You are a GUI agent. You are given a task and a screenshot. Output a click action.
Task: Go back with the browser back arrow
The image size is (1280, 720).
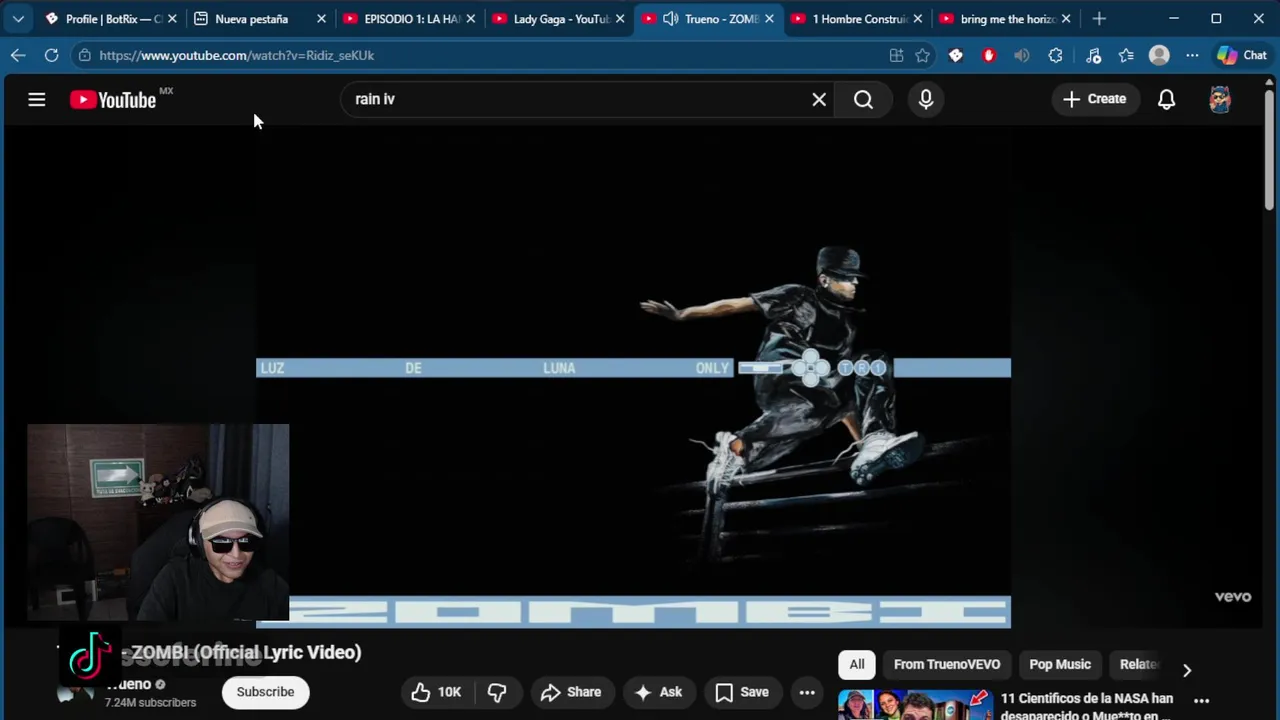pos(18,55)
